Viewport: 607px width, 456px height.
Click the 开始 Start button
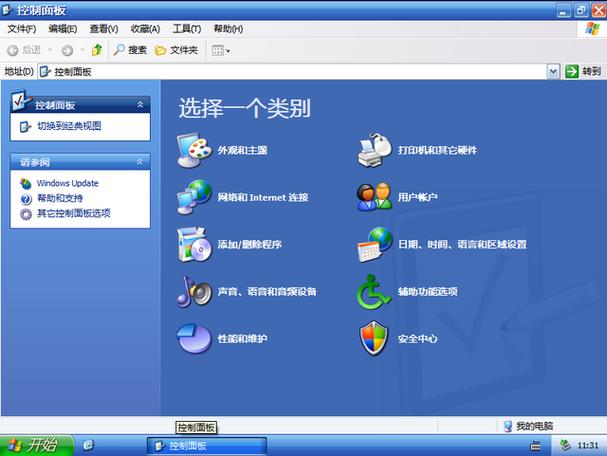click(x=36, y=445)
